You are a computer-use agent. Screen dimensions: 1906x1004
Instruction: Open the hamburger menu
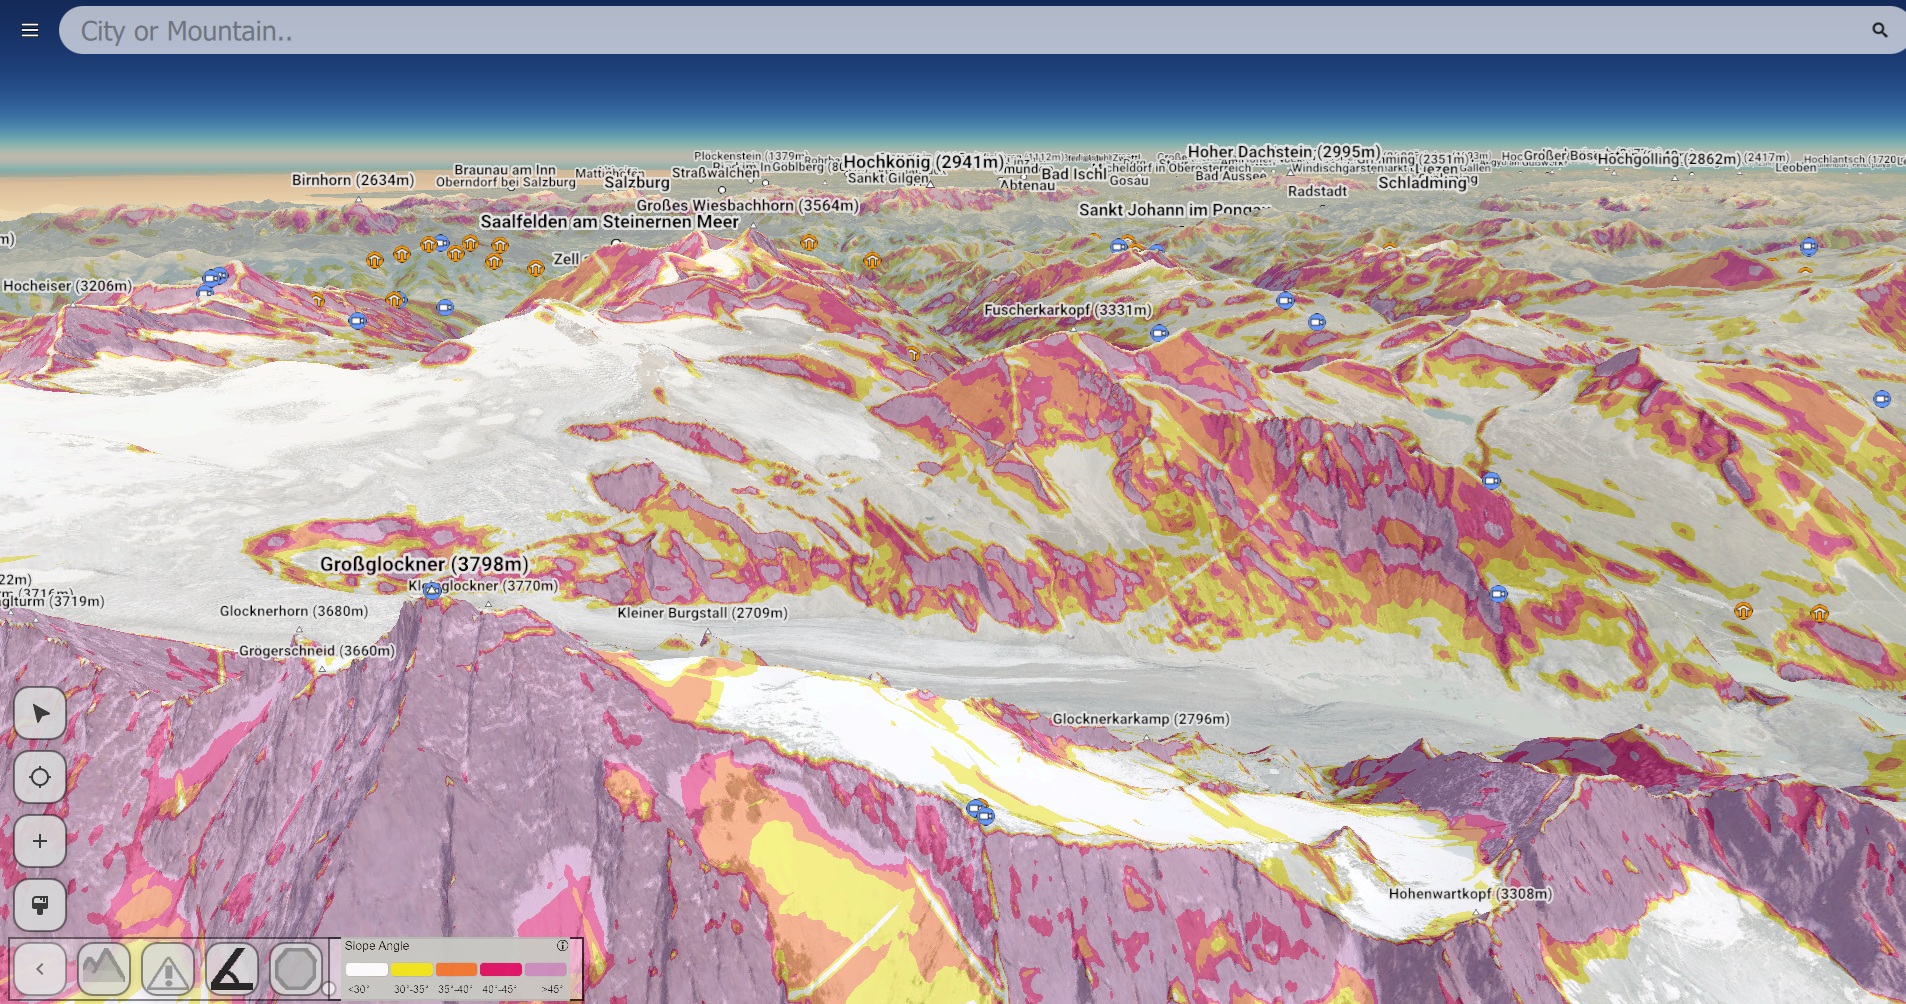29,29
